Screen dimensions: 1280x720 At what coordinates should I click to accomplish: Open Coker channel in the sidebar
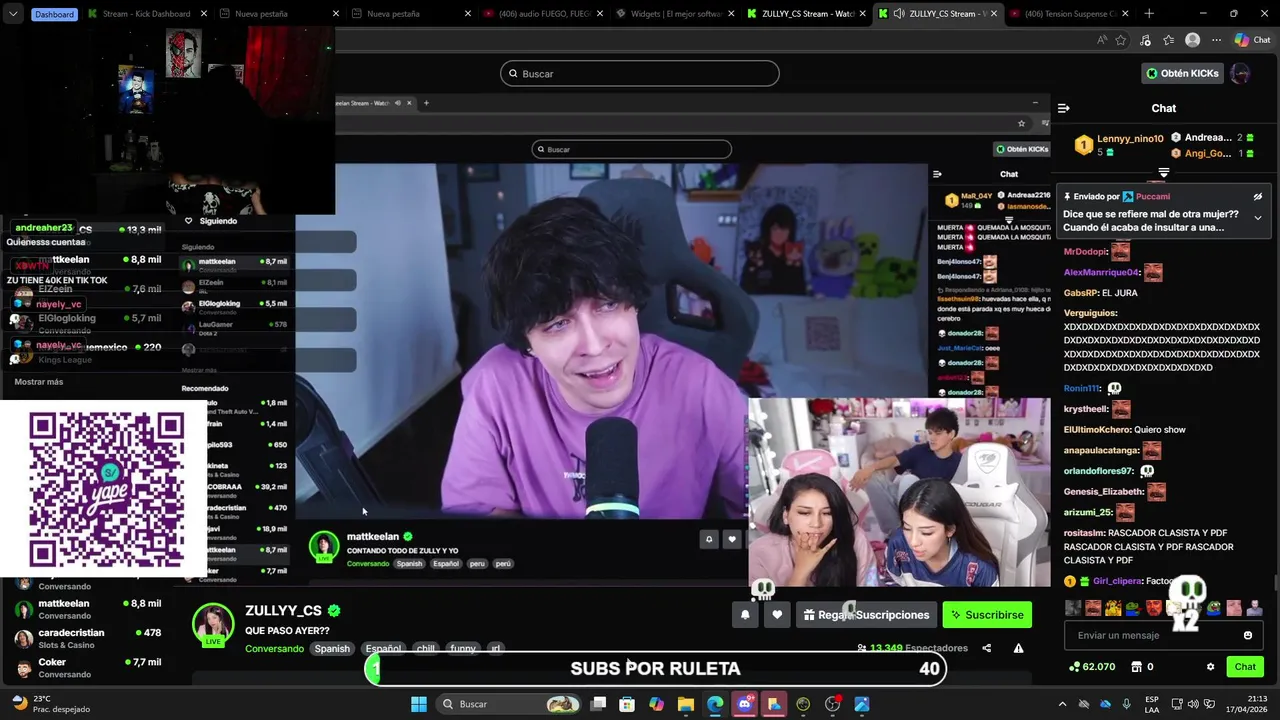(x=88, y=667)
